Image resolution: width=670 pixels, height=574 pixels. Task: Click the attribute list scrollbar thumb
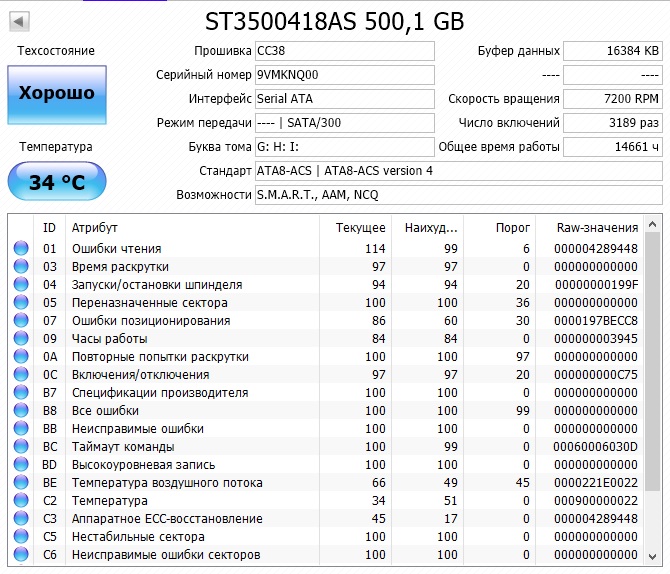click(x=652, y=362)
